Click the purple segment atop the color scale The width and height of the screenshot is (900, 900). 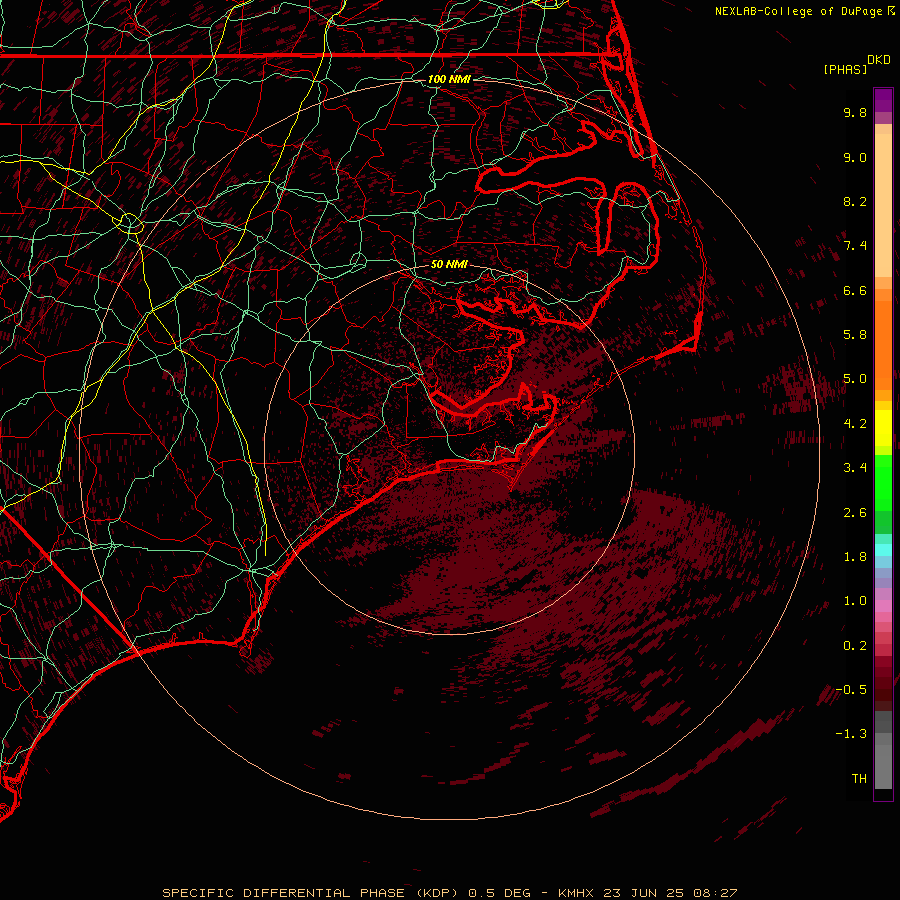coord(883,100)
